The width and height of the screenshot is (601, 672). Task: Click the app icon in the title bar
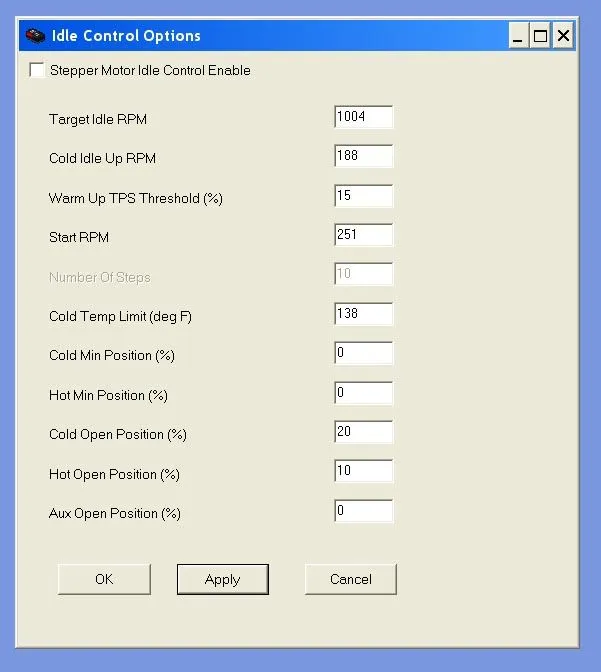click(x=34, y=36)
